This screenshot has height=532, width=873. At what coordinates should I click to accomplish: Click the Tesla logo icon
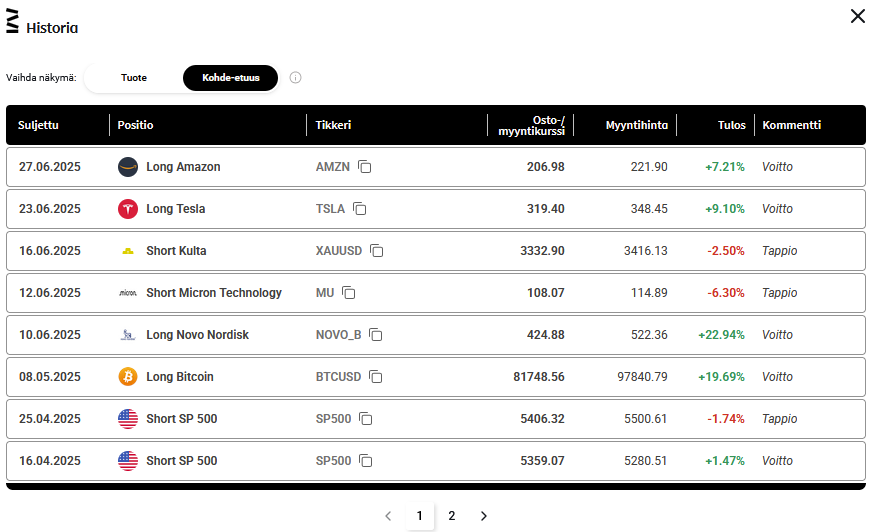click(x=128, y=209)
